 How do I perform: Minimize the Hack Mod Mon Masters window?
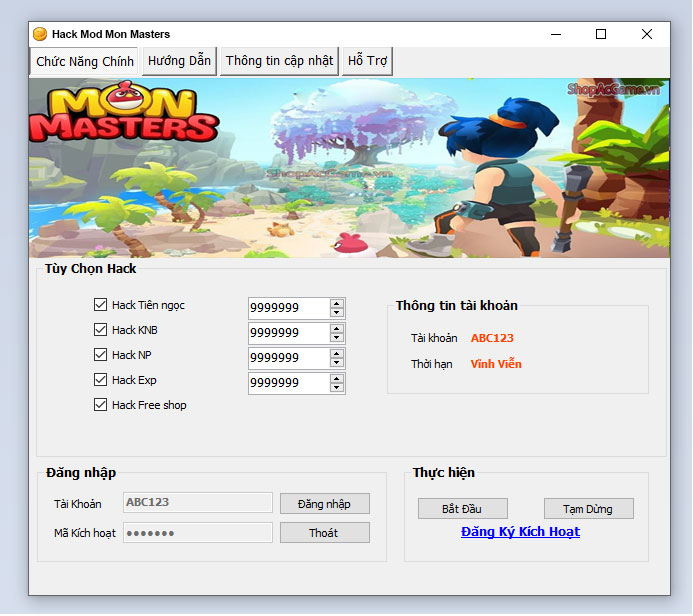(556, 34)
